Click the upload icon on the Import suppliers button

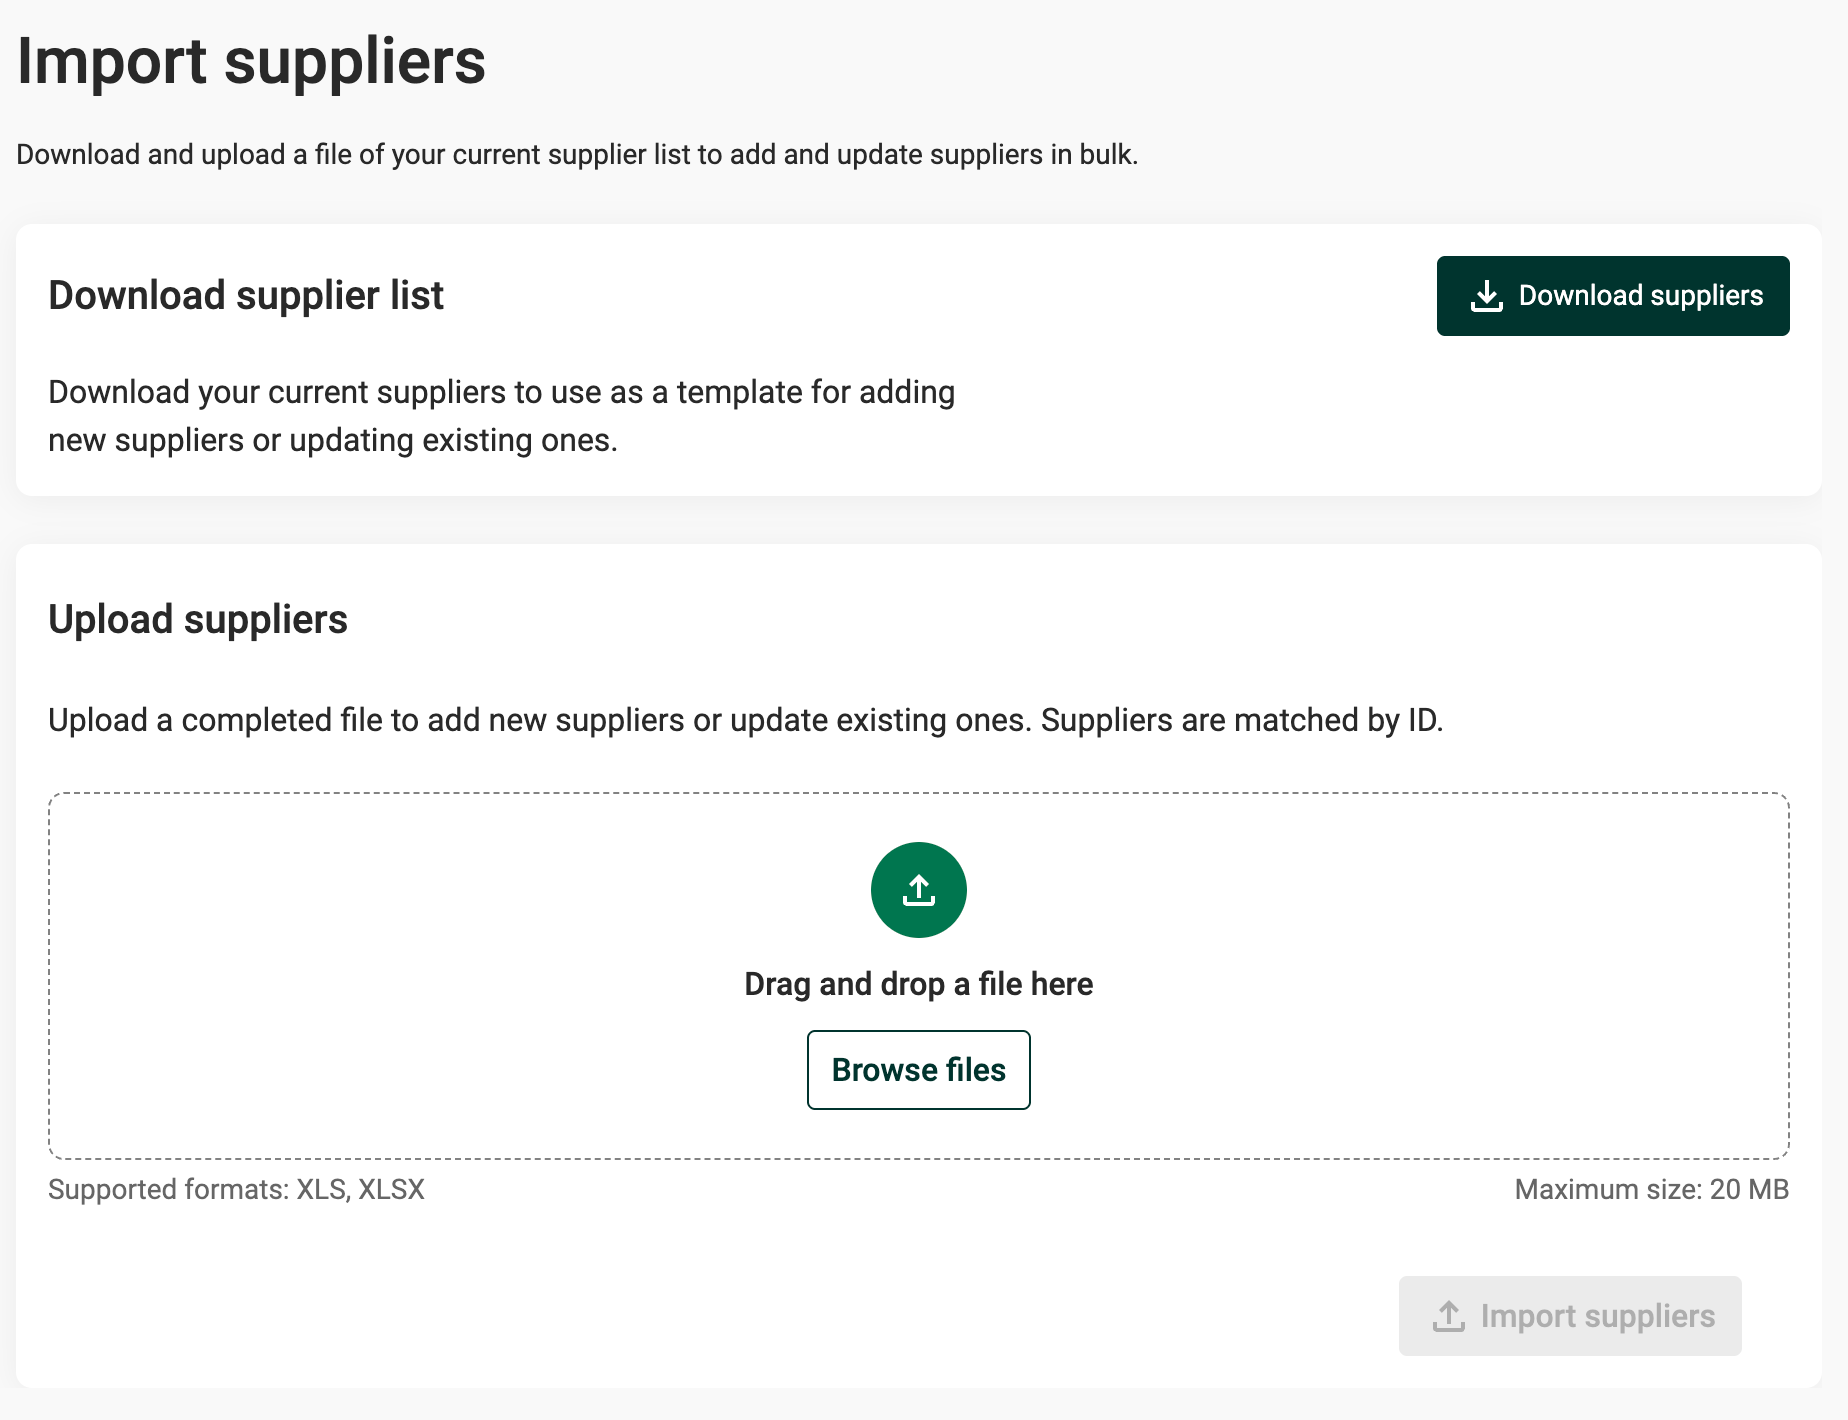1448,1316
